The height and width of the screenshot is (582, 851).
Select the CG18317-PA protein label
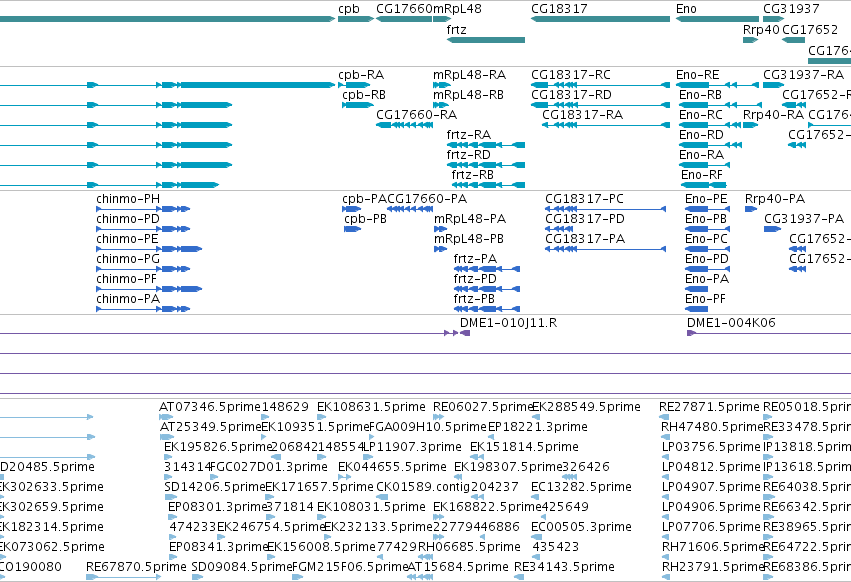(585, 239)
